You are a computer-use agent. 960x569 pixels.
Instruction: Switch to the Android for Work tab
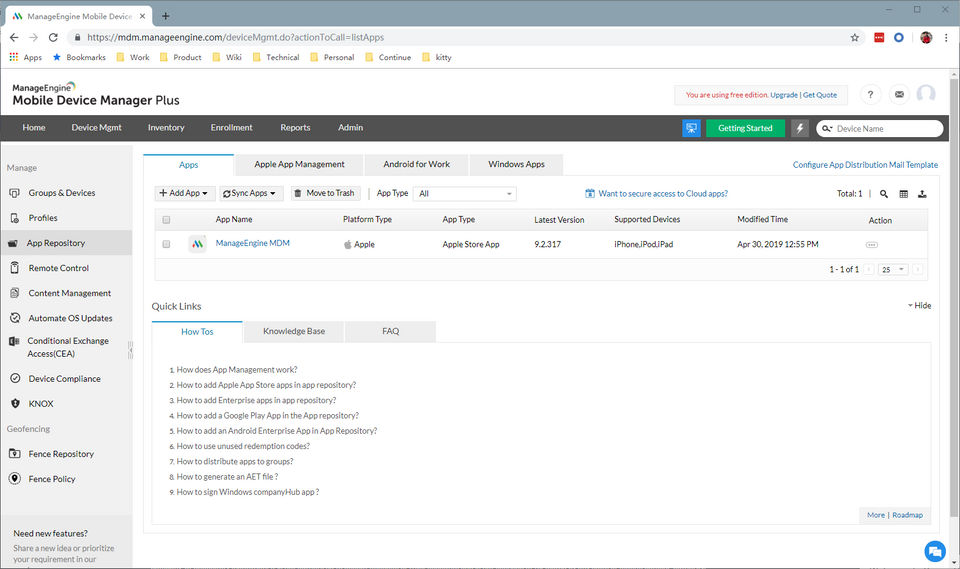(417, 164)
